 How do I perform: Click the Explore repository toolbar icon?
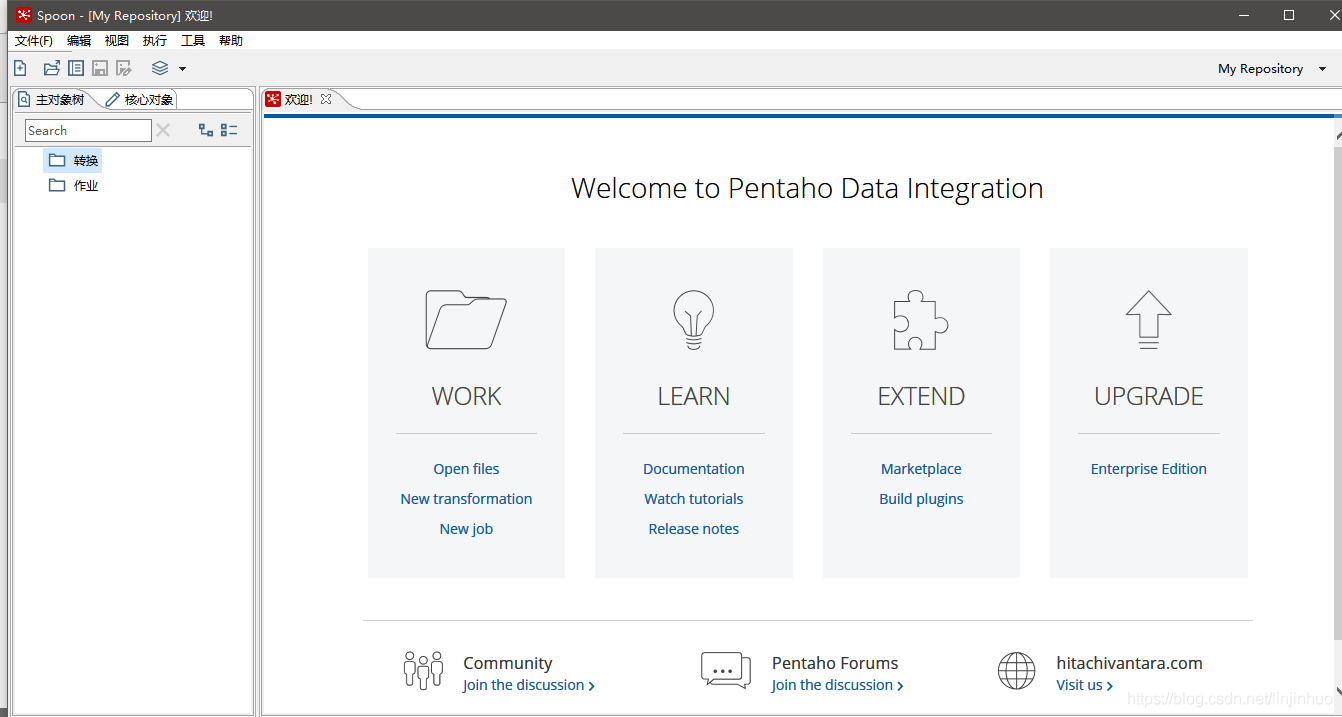coord(76,68)
